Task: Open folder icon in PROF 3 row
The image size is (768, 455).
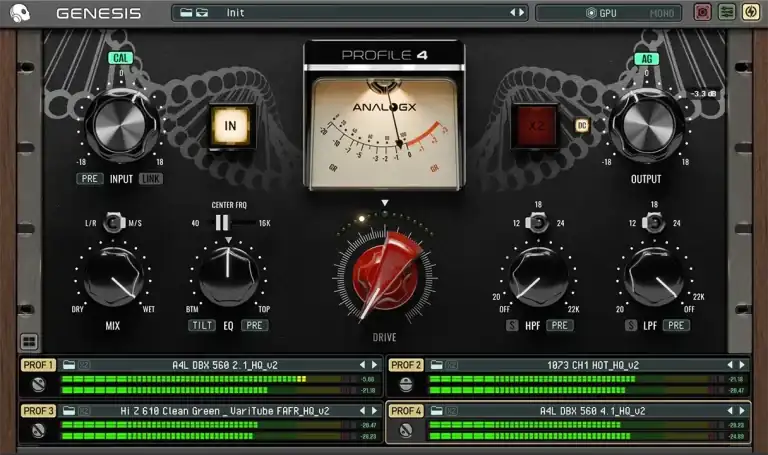Action: click(69, 410)
